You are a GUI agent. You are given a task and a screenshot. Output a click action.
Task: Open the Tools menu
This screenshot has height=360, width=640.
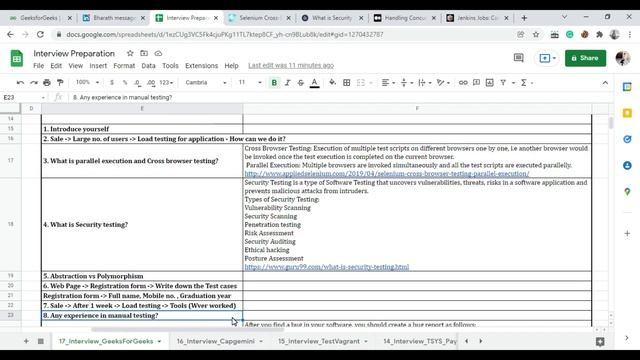click(170, 66)
